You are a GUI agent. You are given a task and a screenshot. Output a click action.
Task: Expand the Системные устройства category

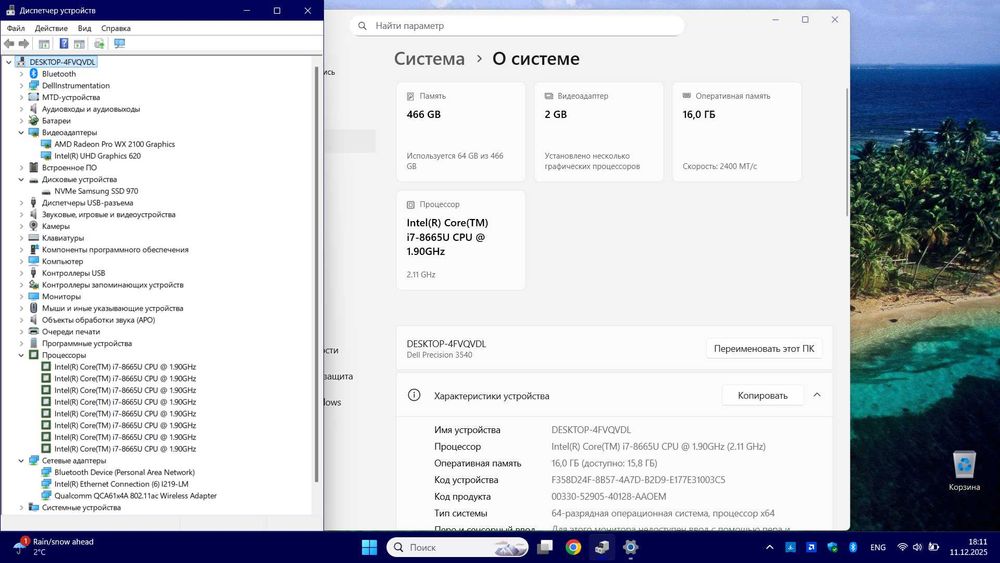21,508
